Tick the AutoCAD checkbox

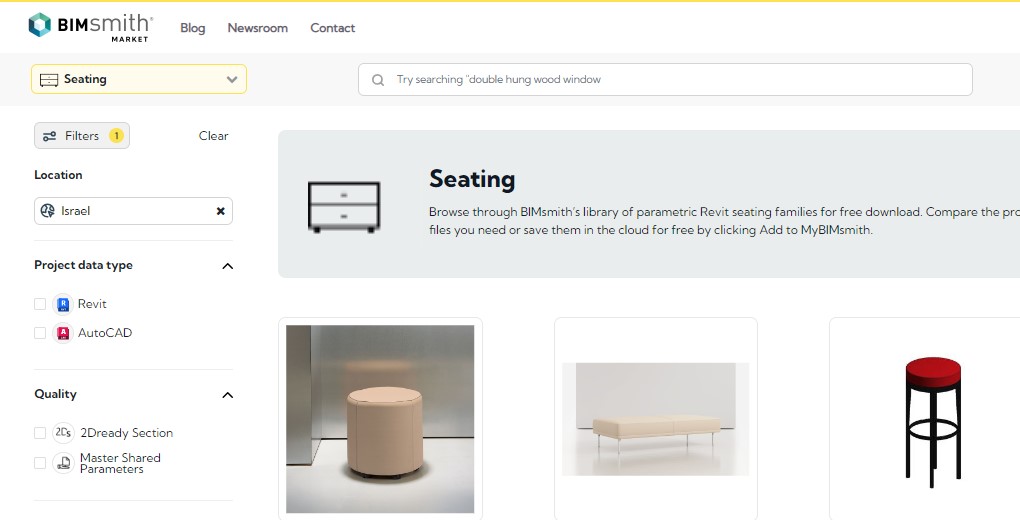[40, 333]
